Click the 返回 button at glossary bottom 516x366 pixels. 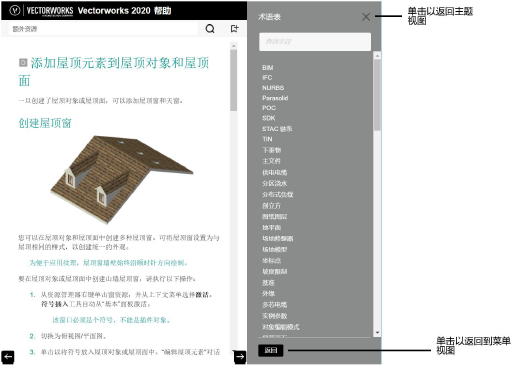[271, 350]
